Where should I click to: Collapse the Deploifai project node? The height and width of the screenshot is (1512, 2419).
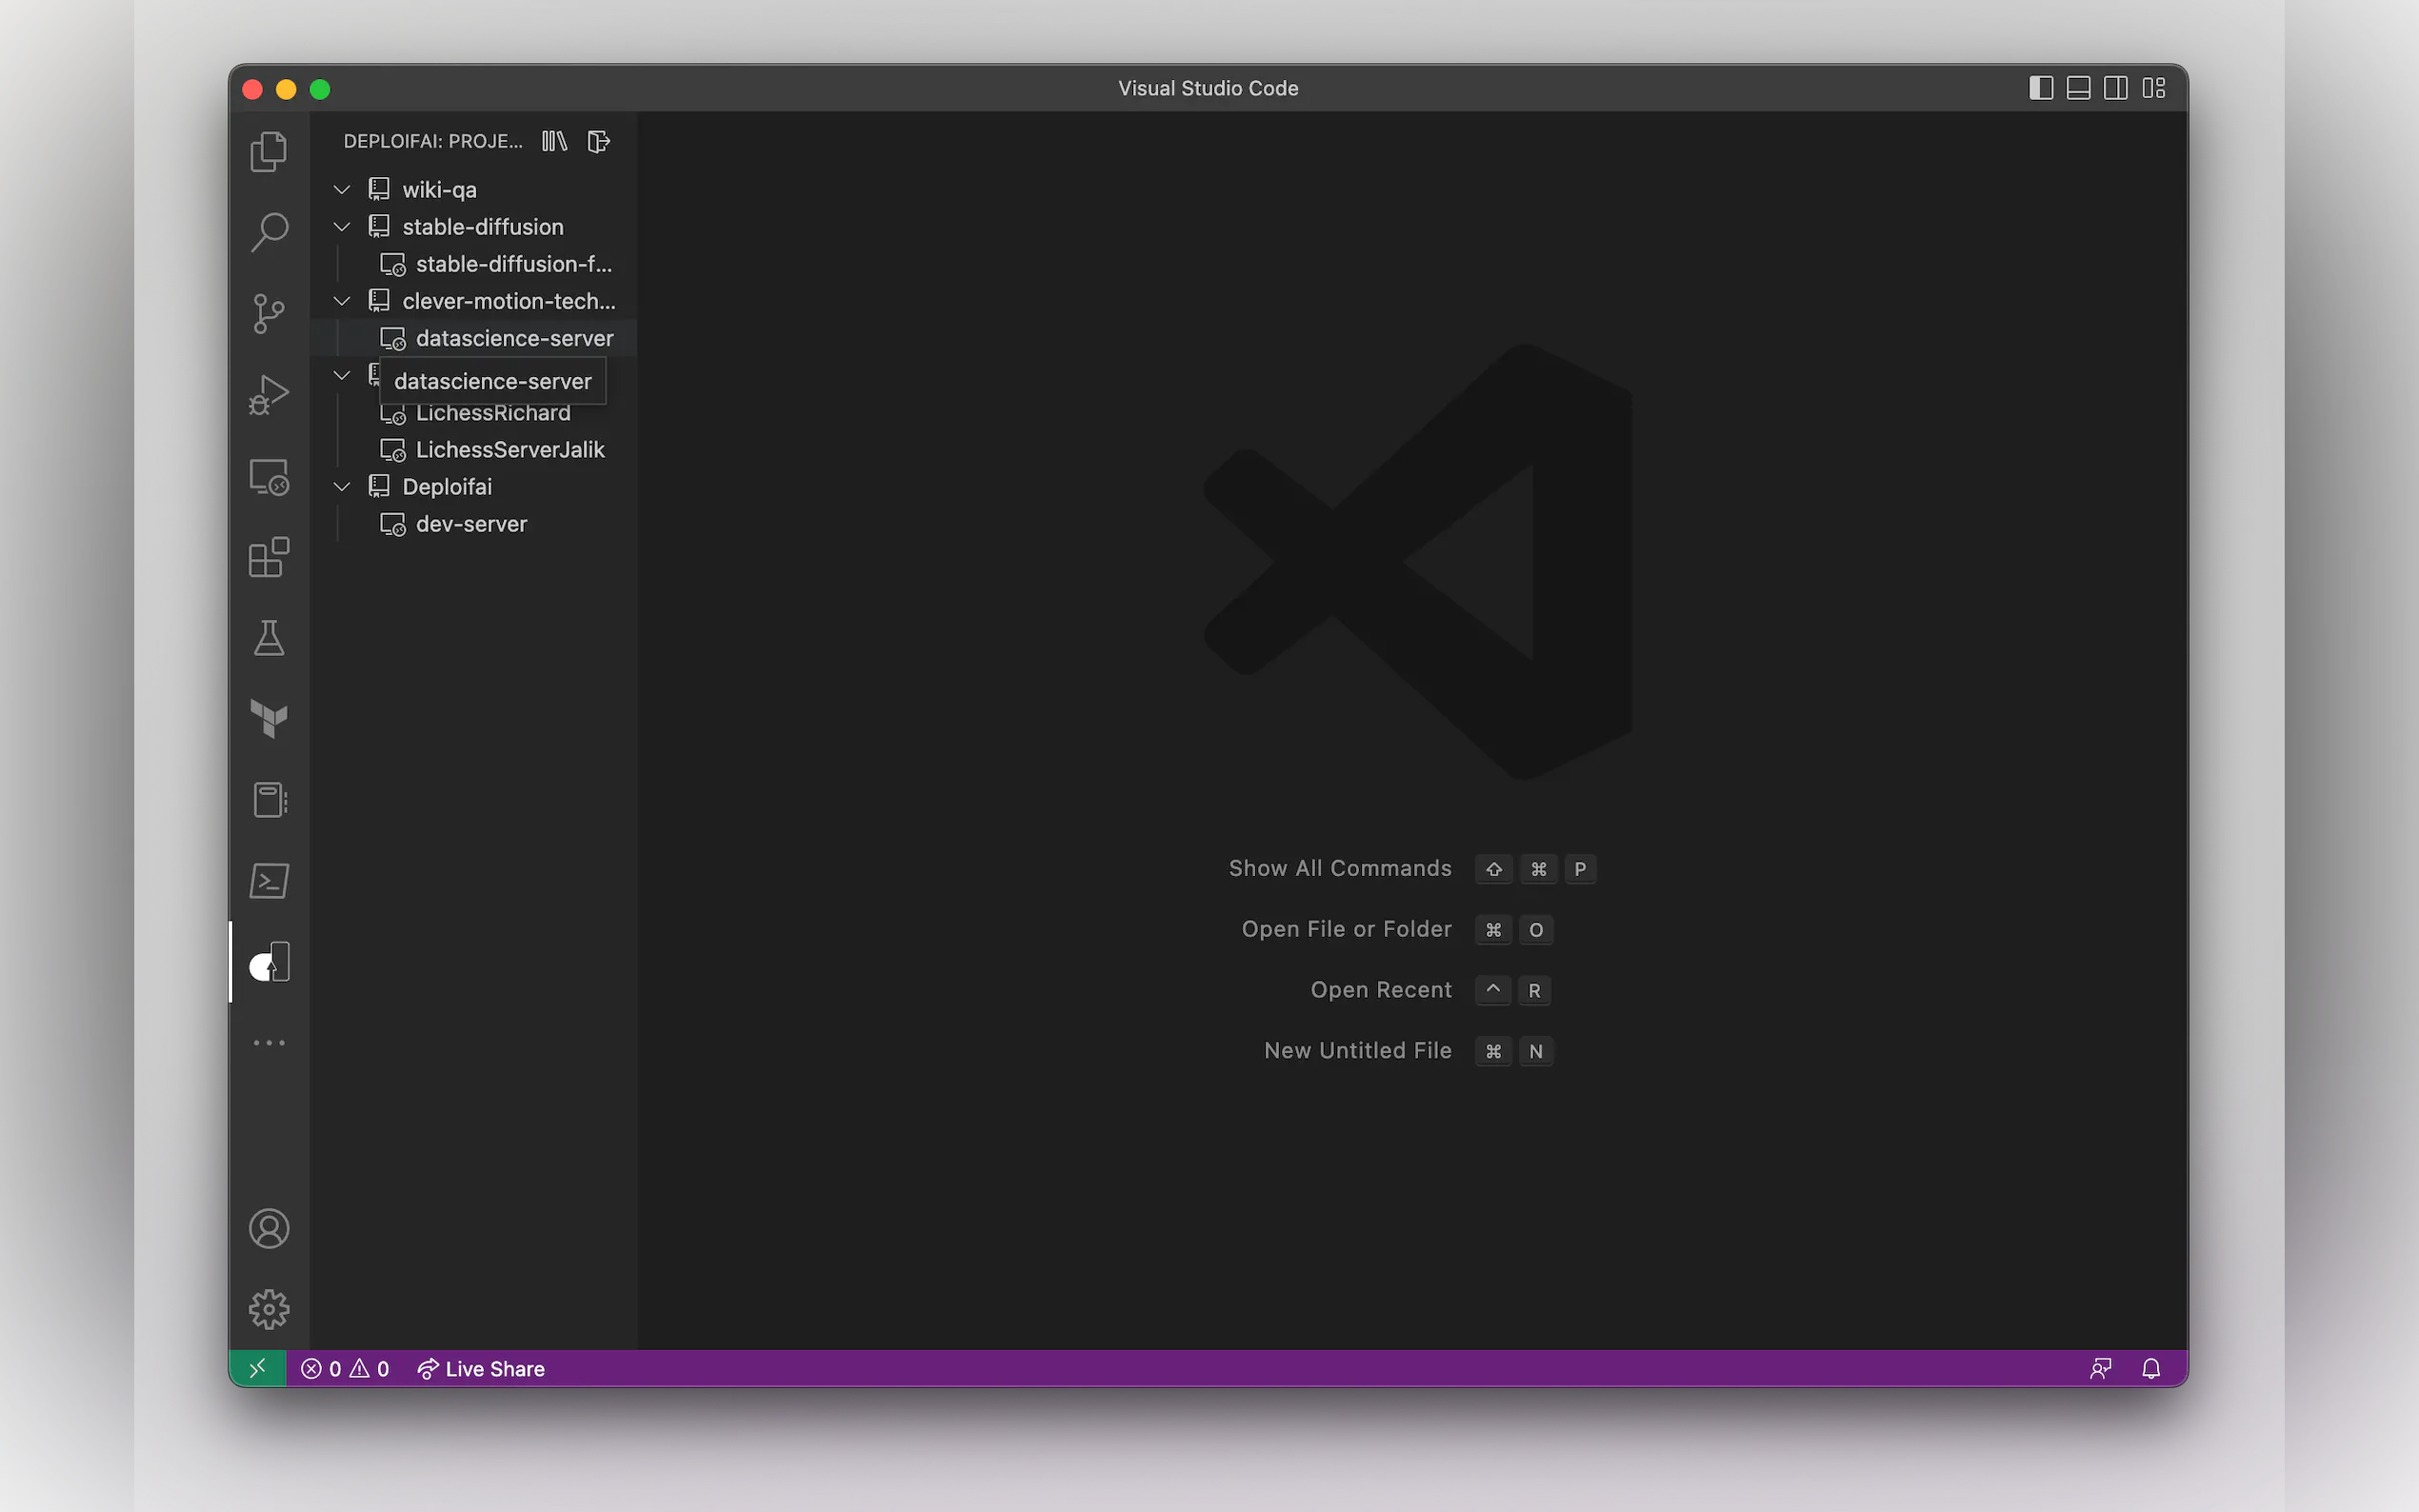342,487
